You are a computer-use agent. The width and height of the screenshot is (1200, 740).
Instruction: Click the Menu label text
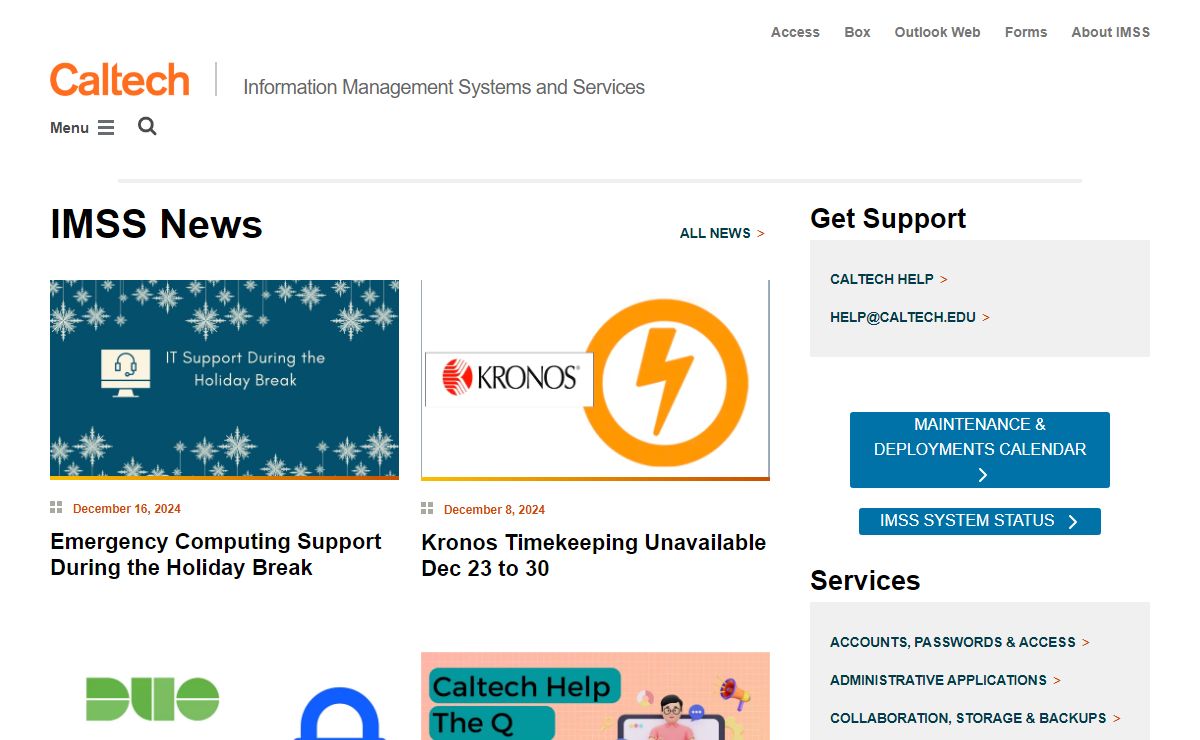coord(70,128)
